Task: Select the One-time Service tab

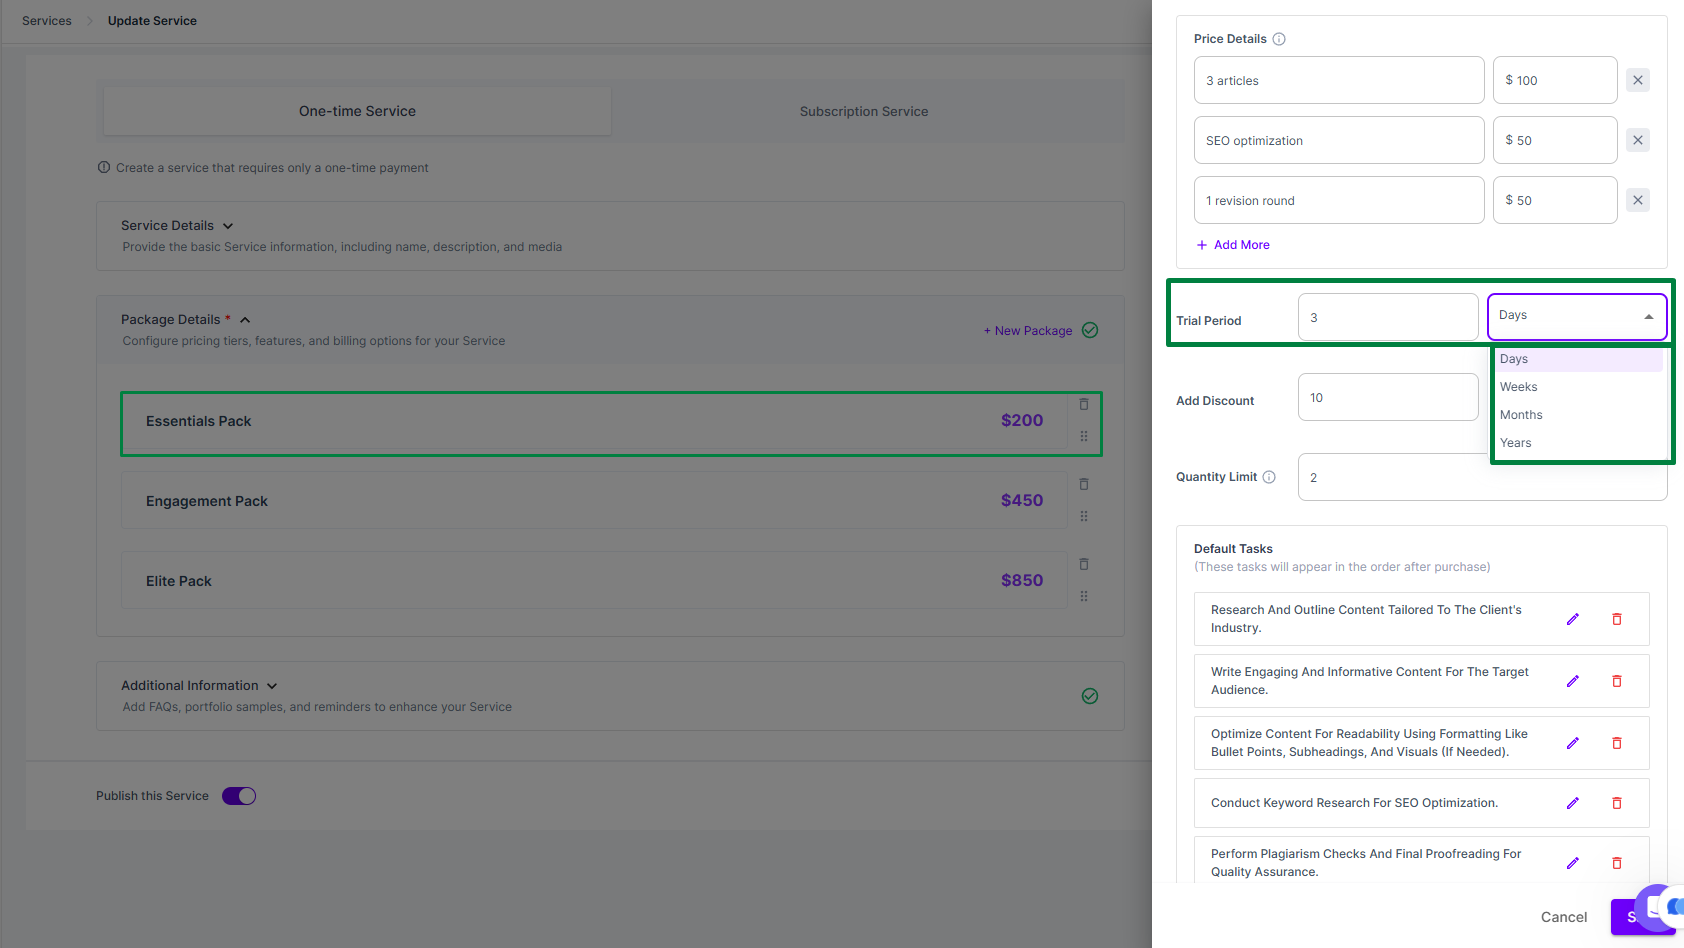Action: click(x=357, y=112)
